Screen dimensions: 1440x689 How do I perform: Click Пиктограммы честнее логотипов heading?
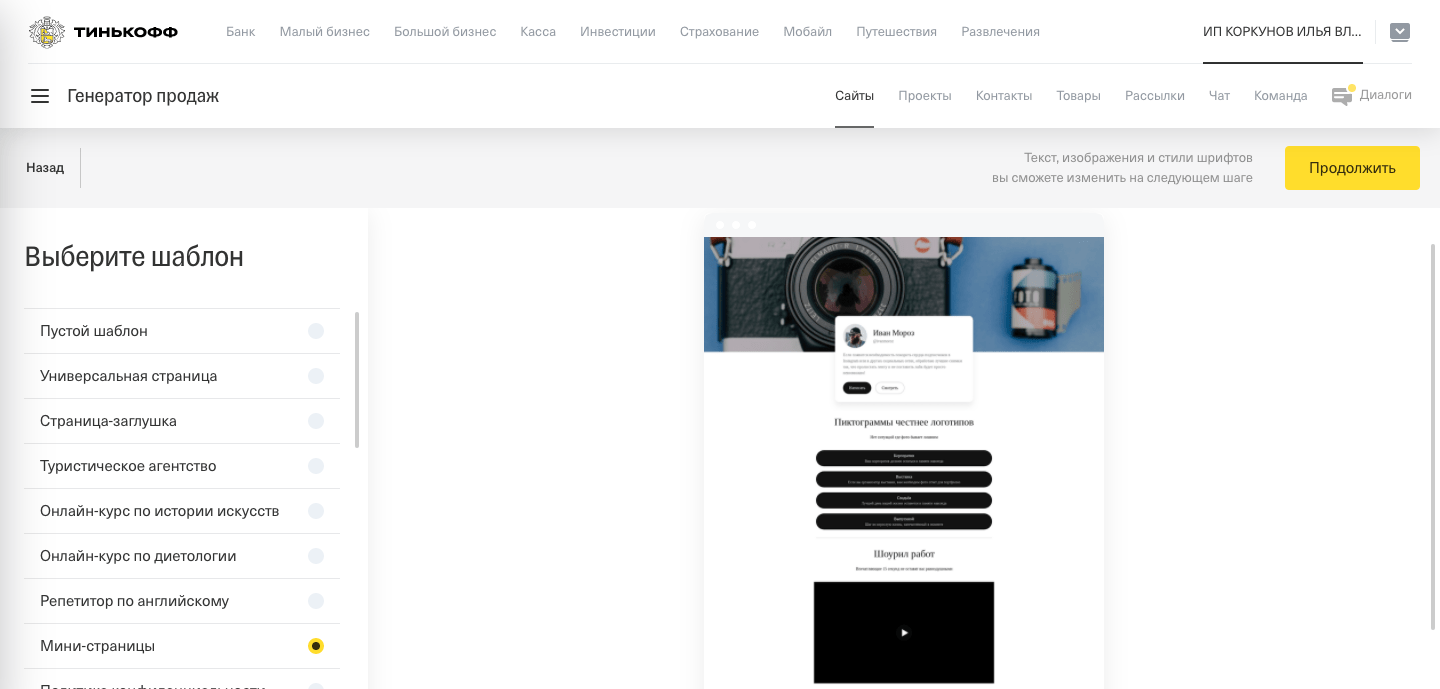pyautogui.click(x=904, y=422)
